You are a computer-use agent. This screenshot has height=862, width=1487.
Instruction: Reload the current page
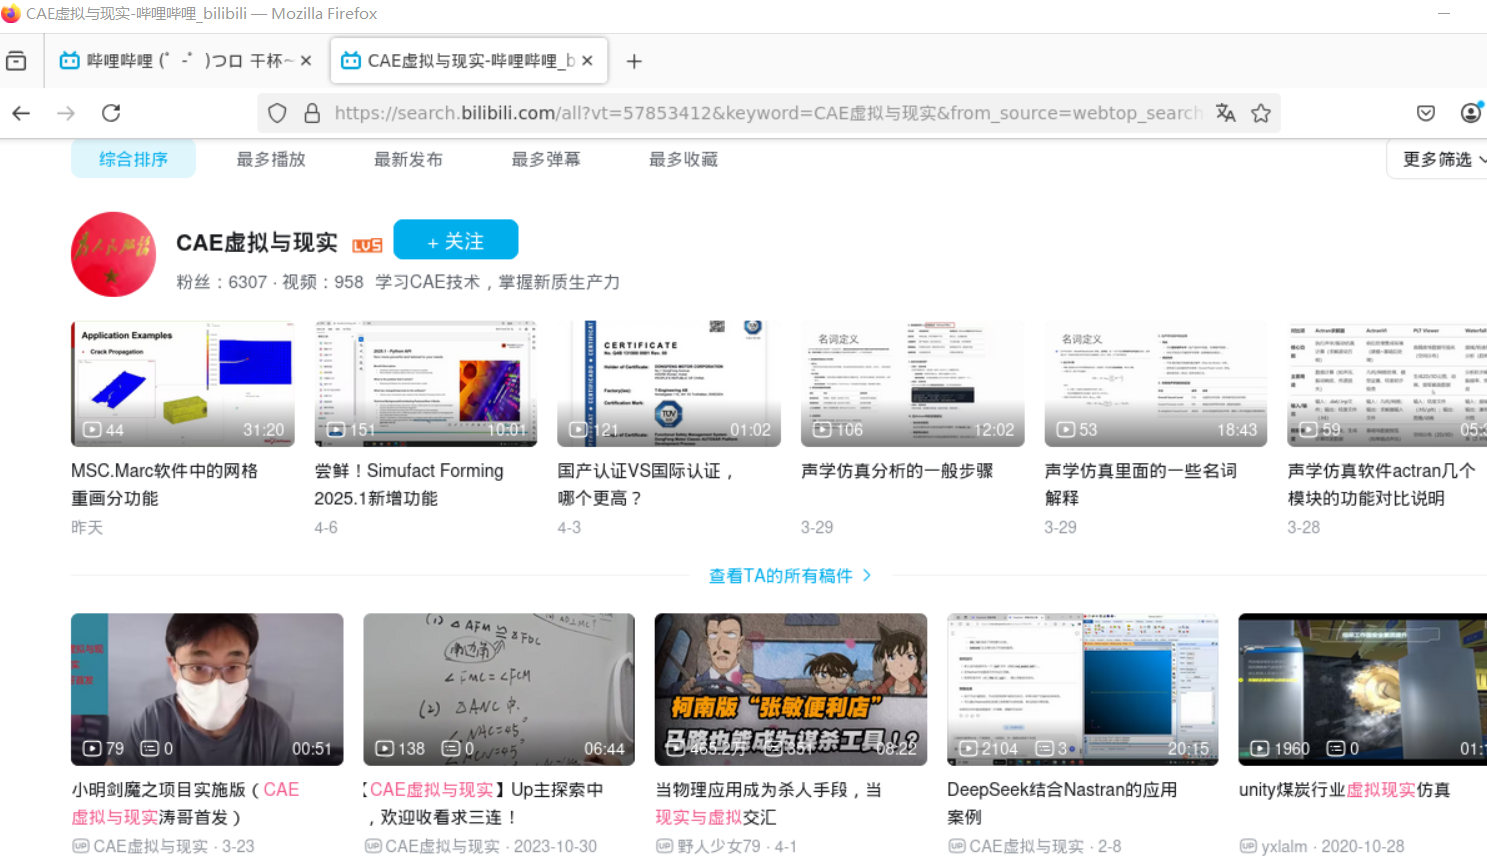(x=111, y=113)
